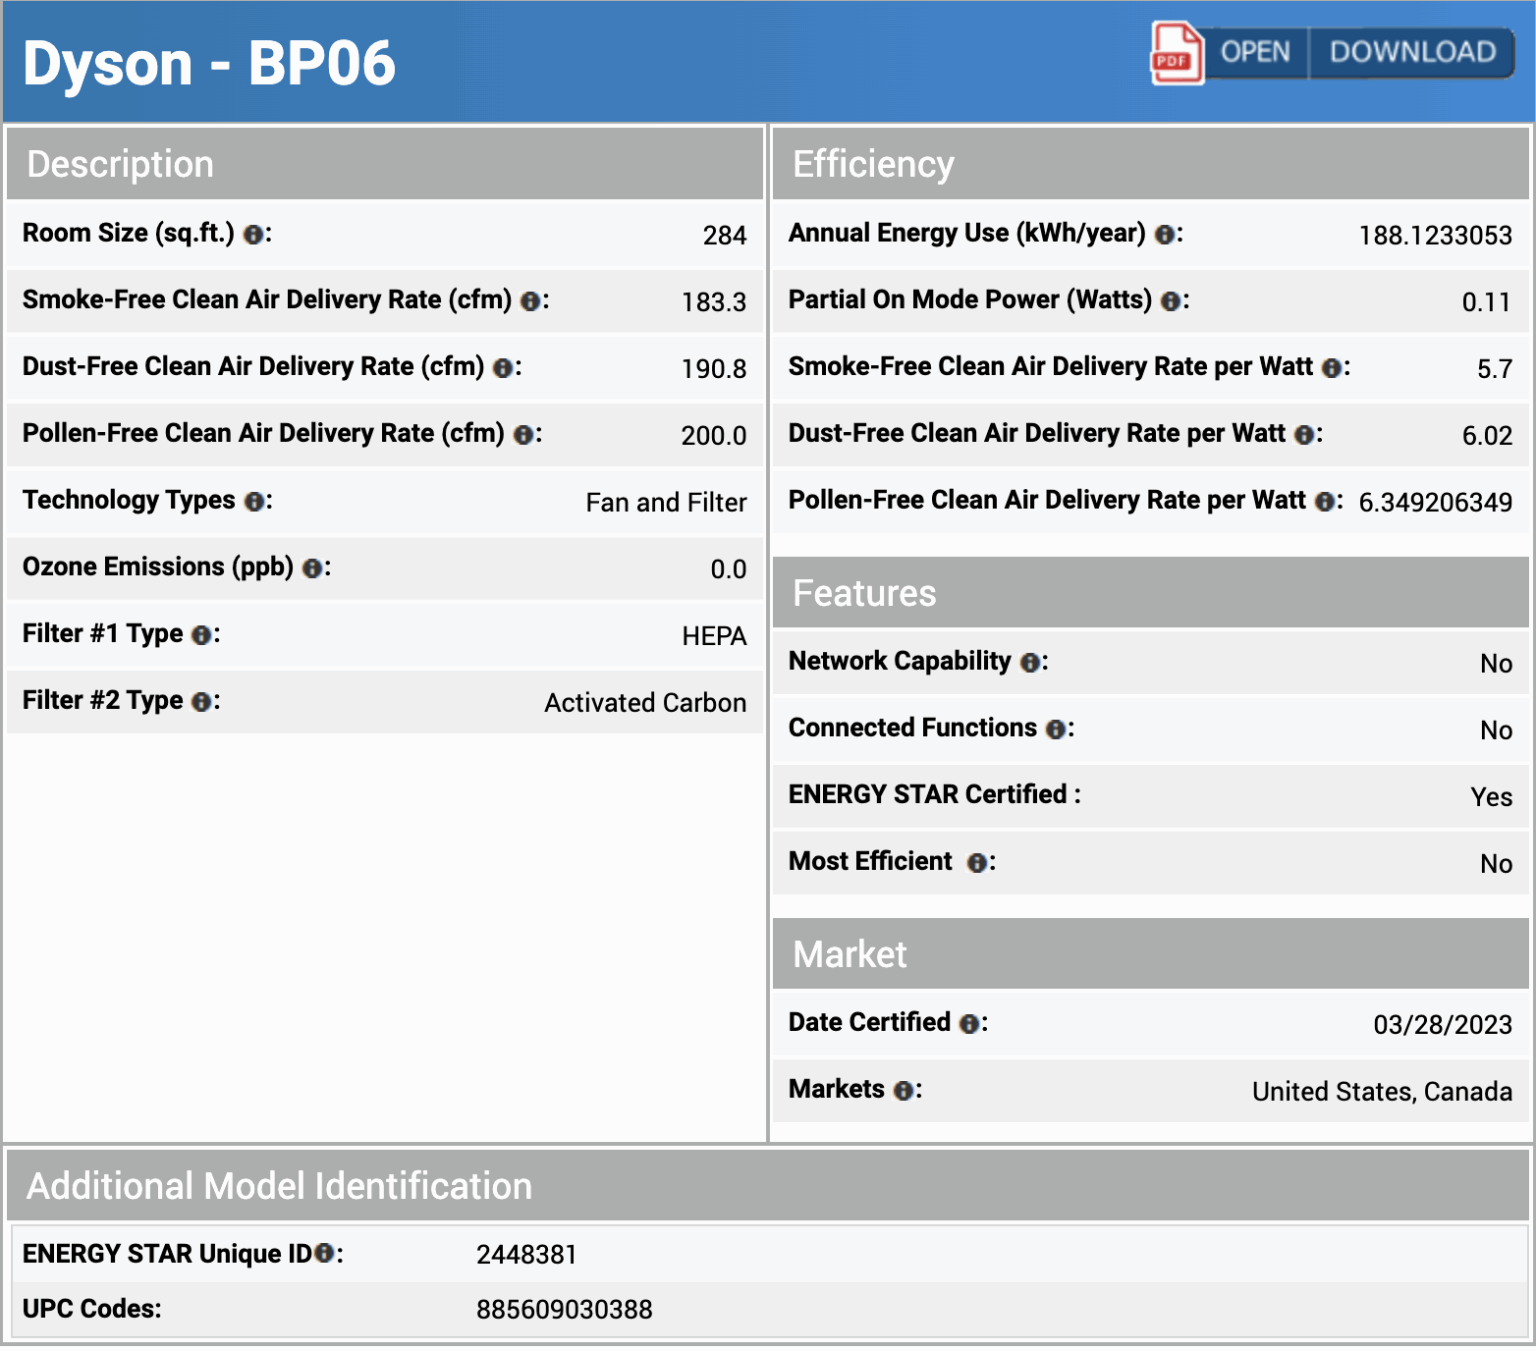
Task: Select the UPC code 885609030388
Action: click(x=564, y=1310)
